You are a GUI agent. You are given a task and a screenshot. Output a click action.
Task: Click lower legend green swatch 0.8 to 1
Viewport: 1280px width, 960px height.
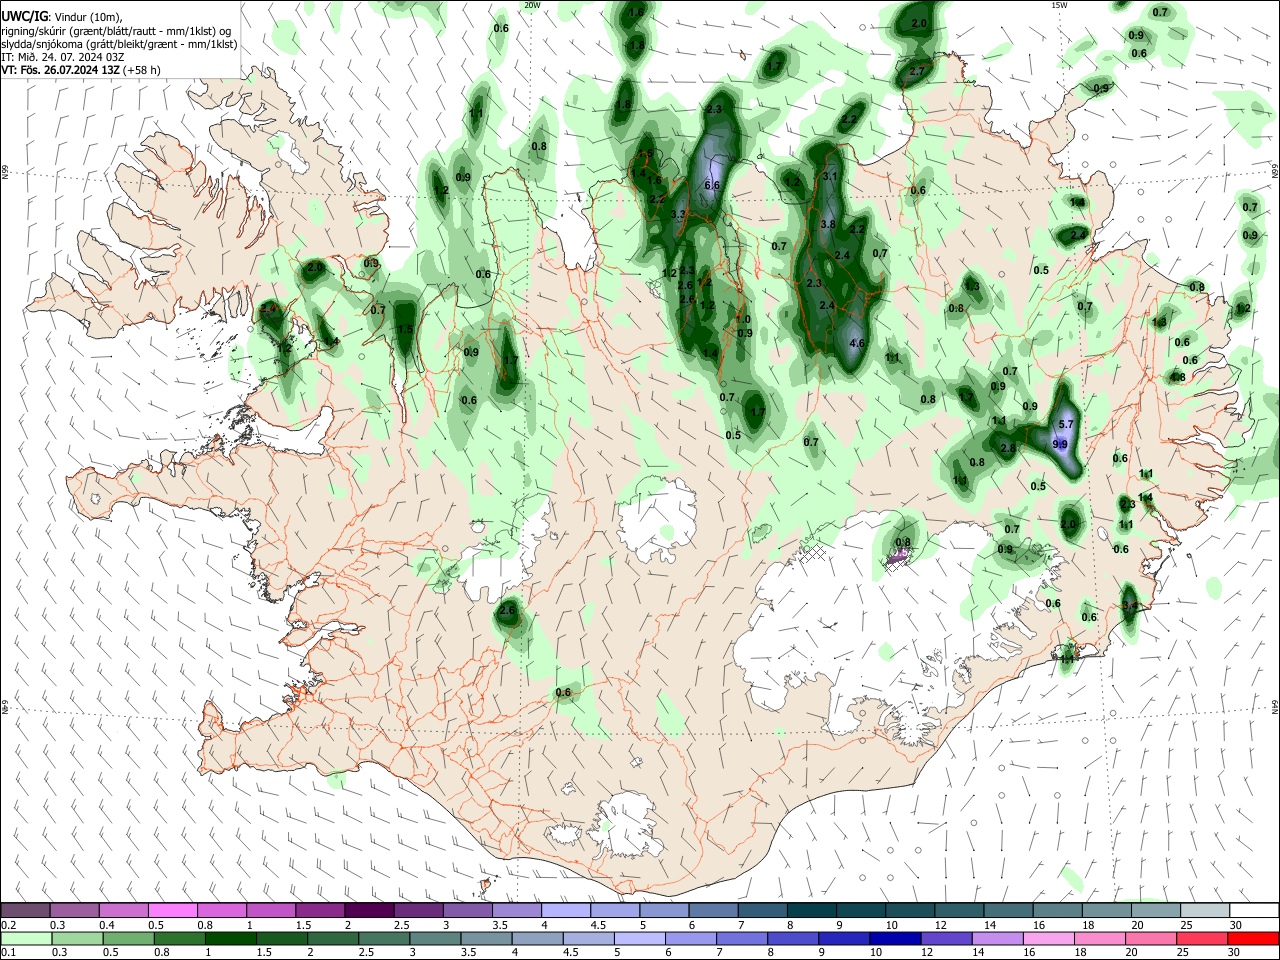point(180,938)
